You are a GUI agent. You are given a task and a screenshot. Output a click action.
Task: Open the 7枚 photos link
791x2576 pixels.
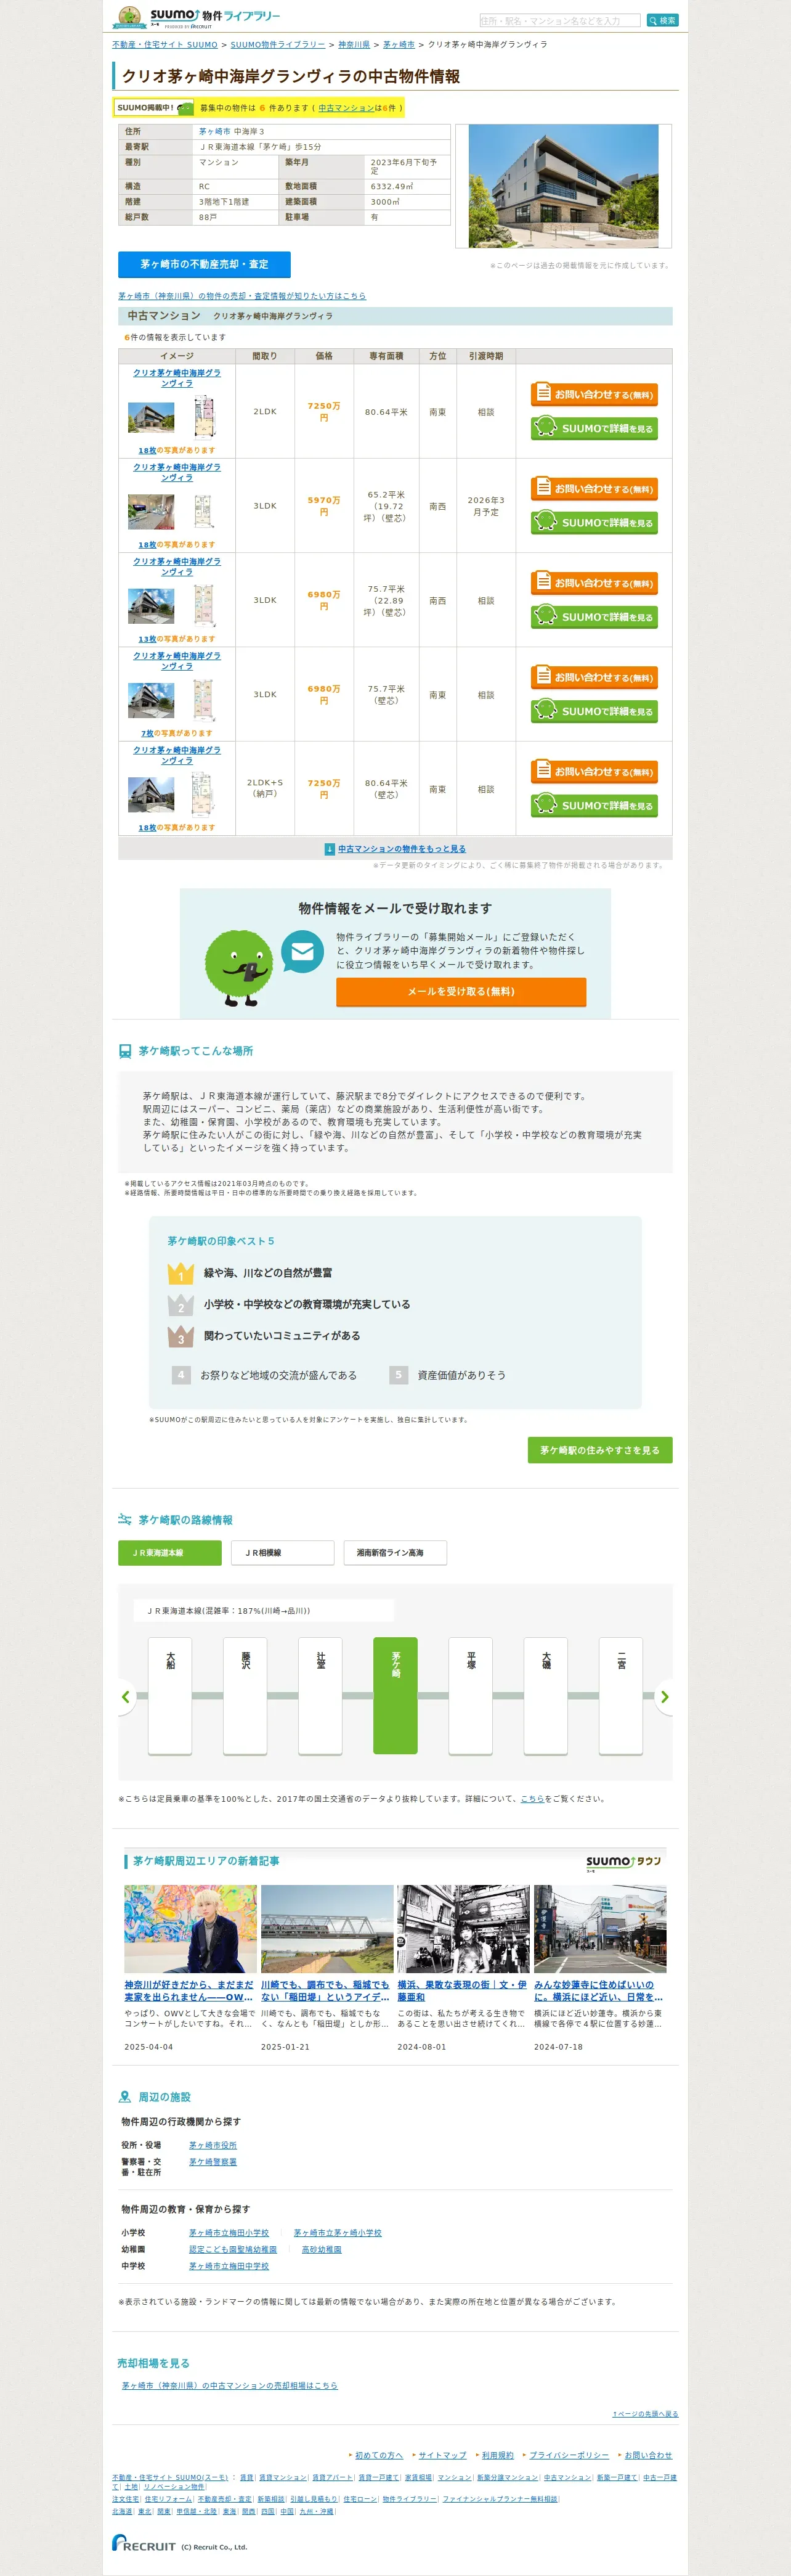coord(147,733)
